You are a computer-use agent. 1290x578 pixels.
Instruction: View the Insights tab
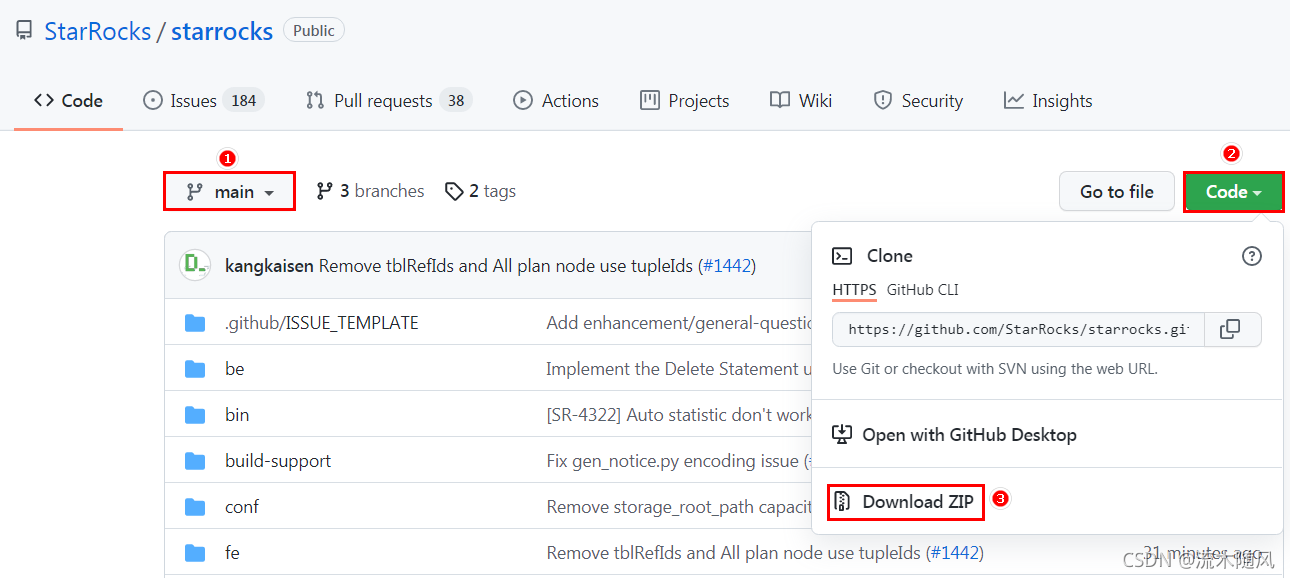click(x=1048, y=101)
